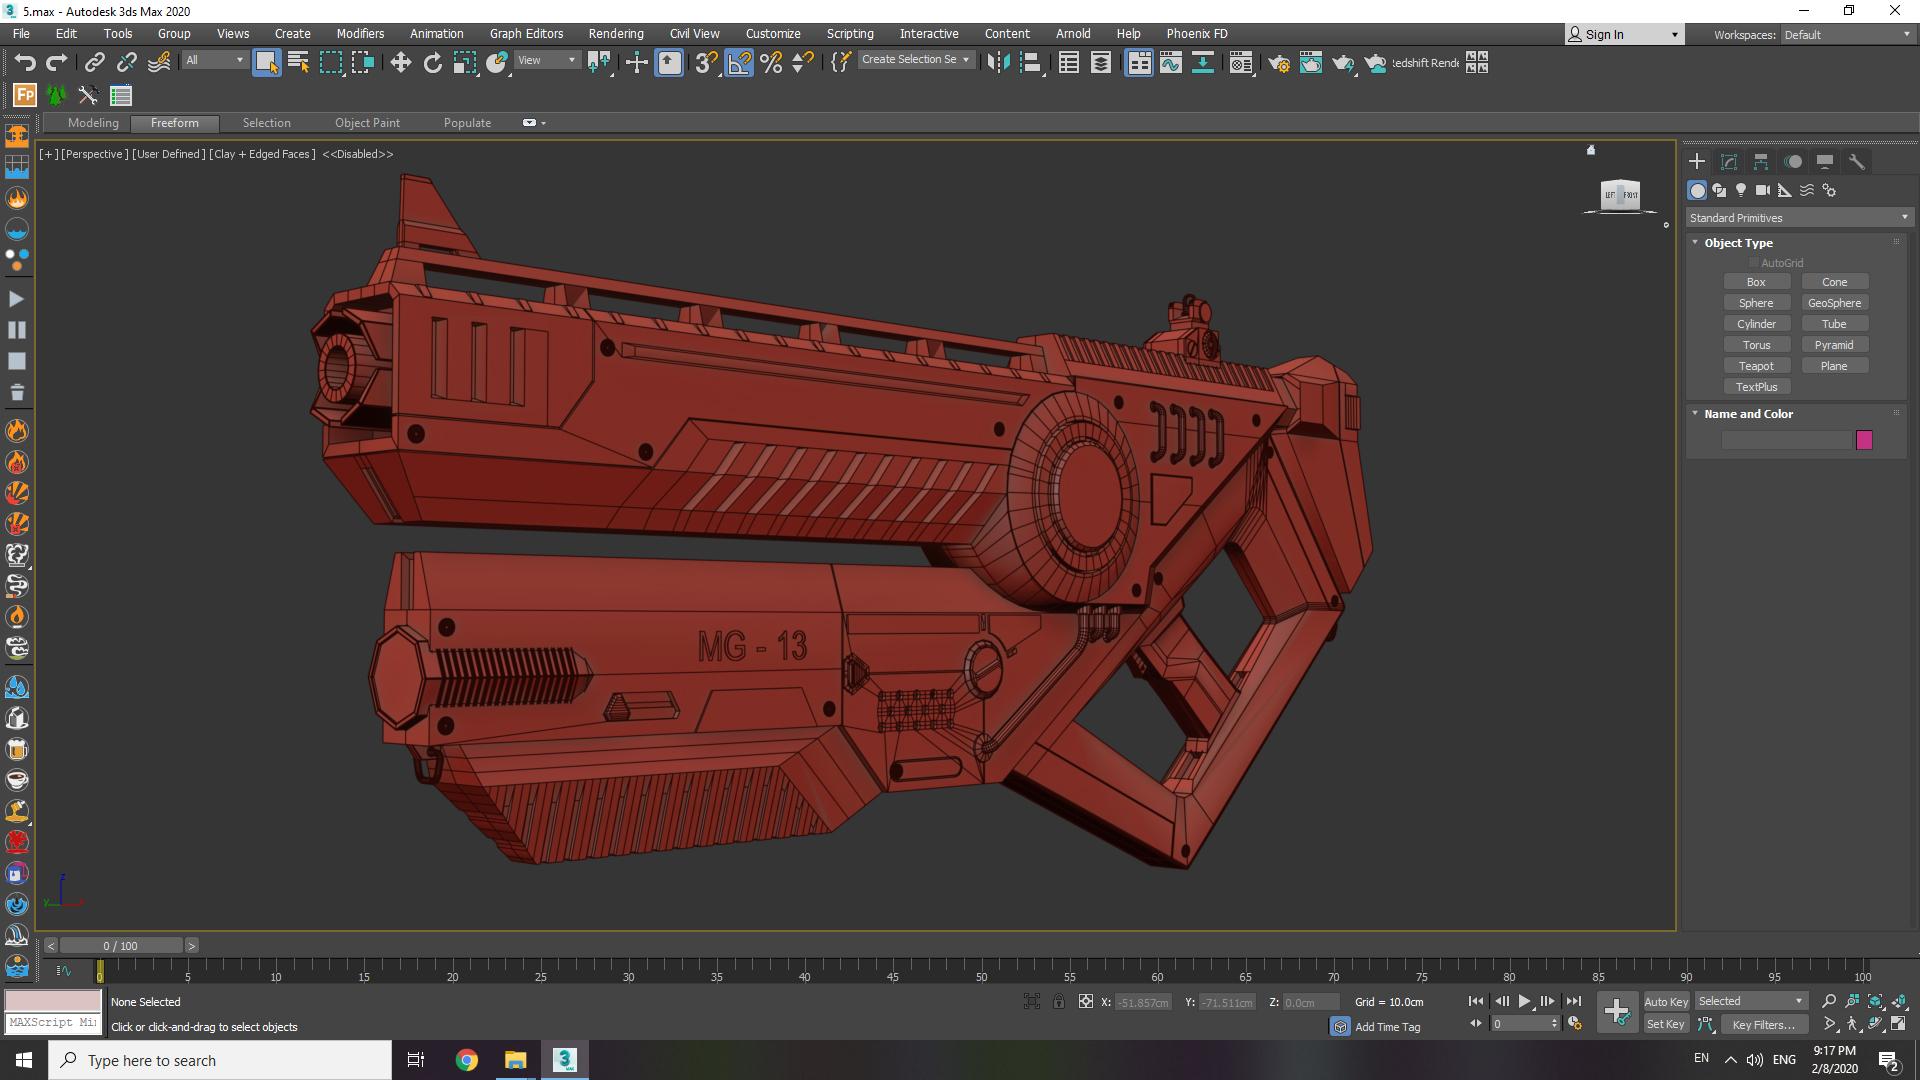1920x1080 pixels.
Task: Open the Motion panel tab
Action: tap(1793, 161)
